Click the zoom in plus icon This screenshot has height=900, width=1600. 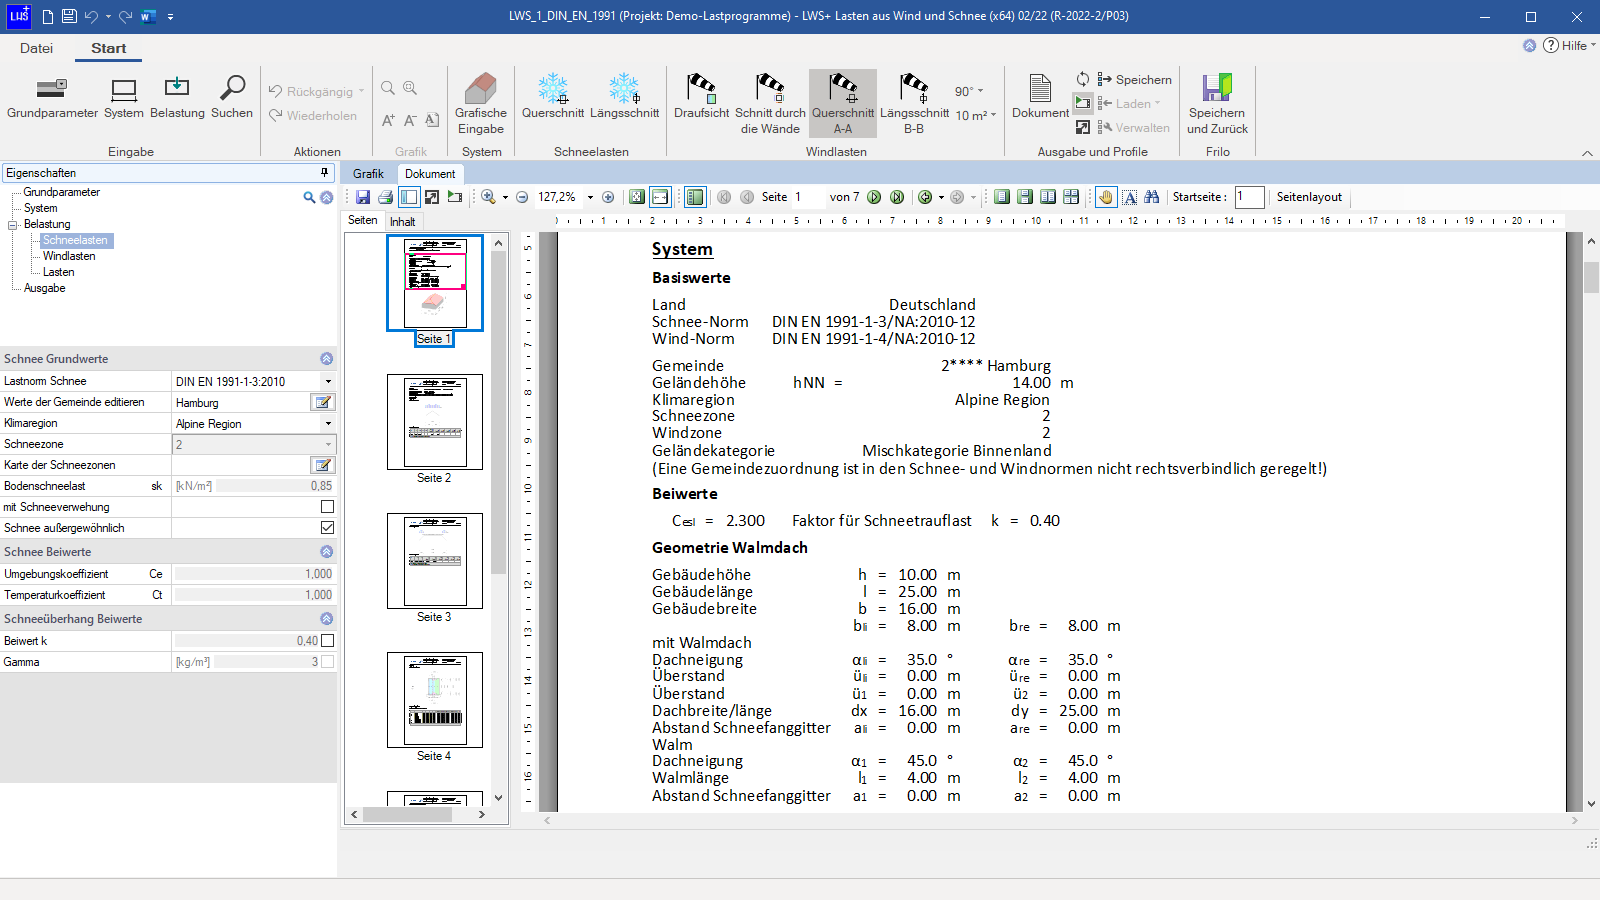tap(608, 197)
